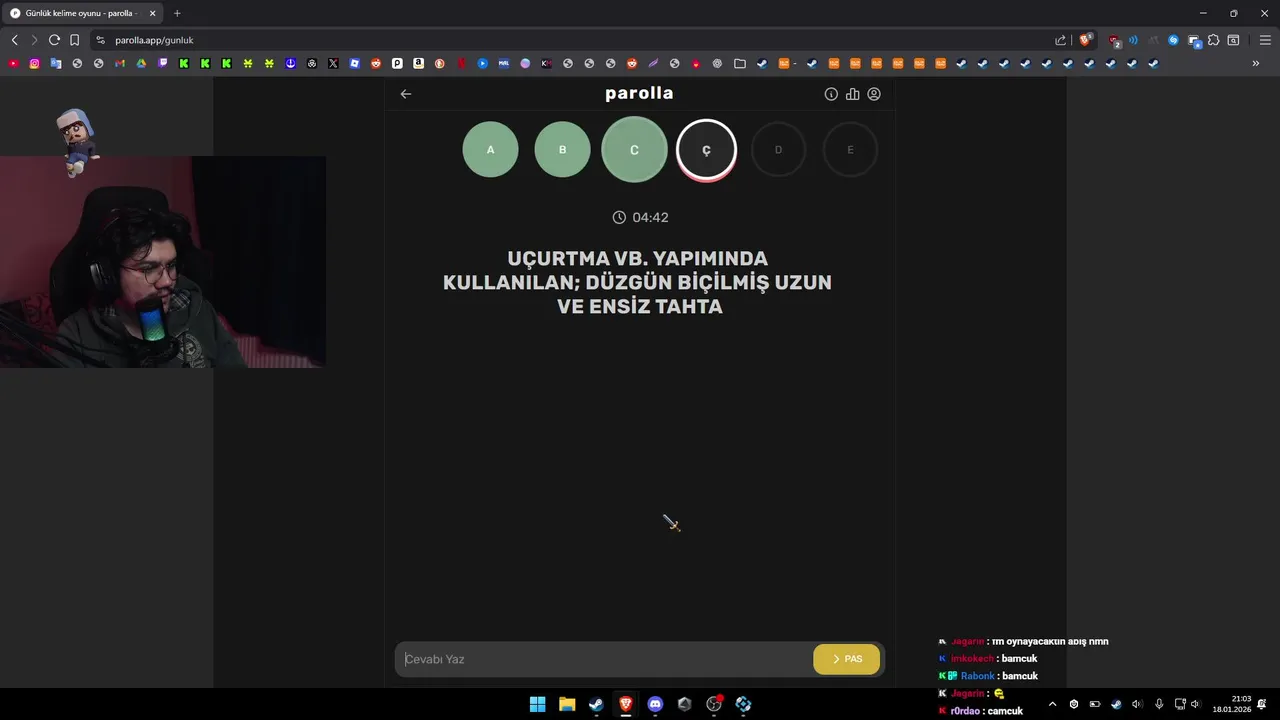The width and height of the screenshot is (1280, 720).
Task: Select the green letter C circle
Action: pyautogui.click(x=634, y=149)
